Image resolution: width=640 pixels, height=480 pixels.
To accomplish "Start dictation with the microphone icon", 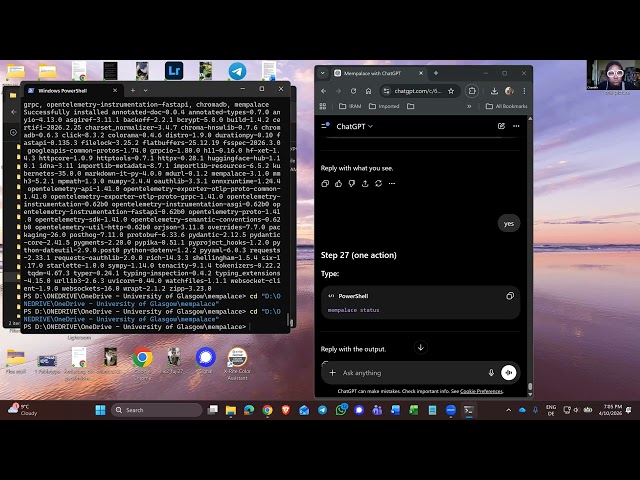I will [x=491, y=373].
